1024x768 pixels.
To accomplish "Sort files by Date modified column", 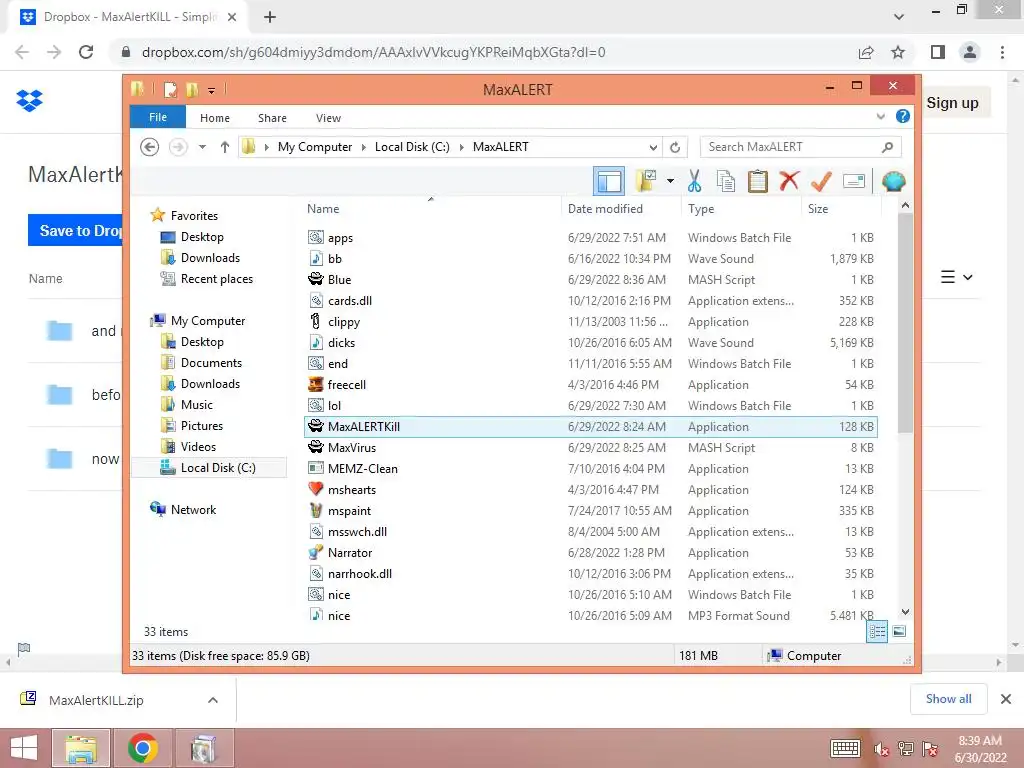I will (605, 209).
